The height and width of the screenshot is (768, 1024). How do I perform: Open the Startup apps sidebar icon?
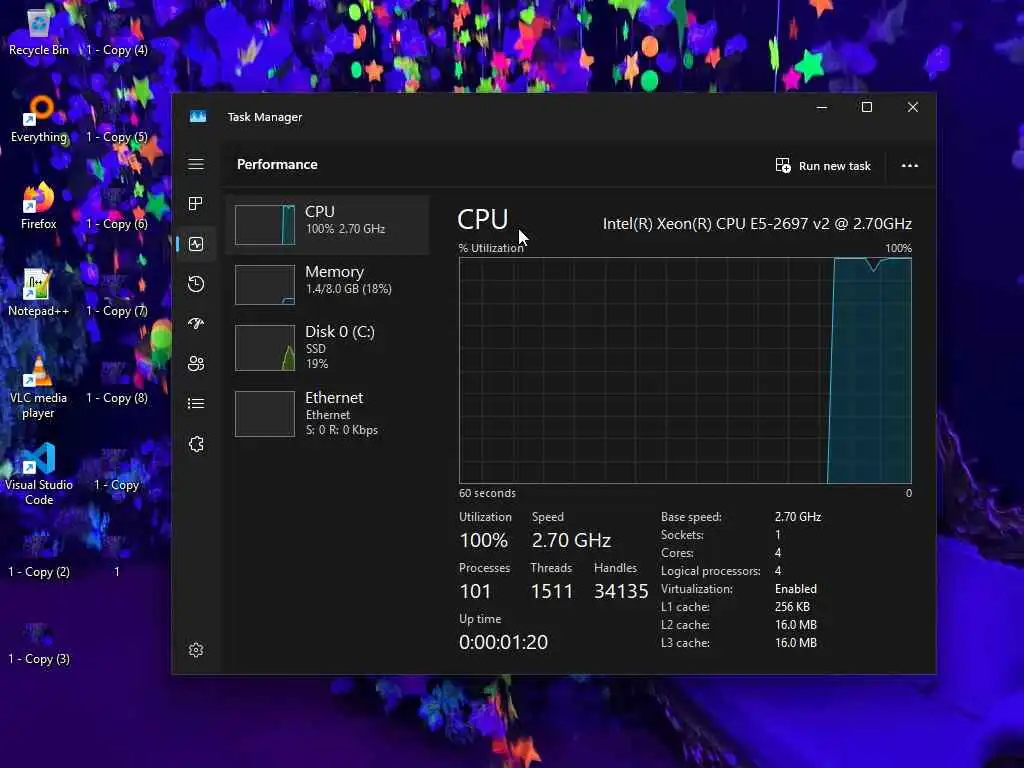[x=196, y=324]
